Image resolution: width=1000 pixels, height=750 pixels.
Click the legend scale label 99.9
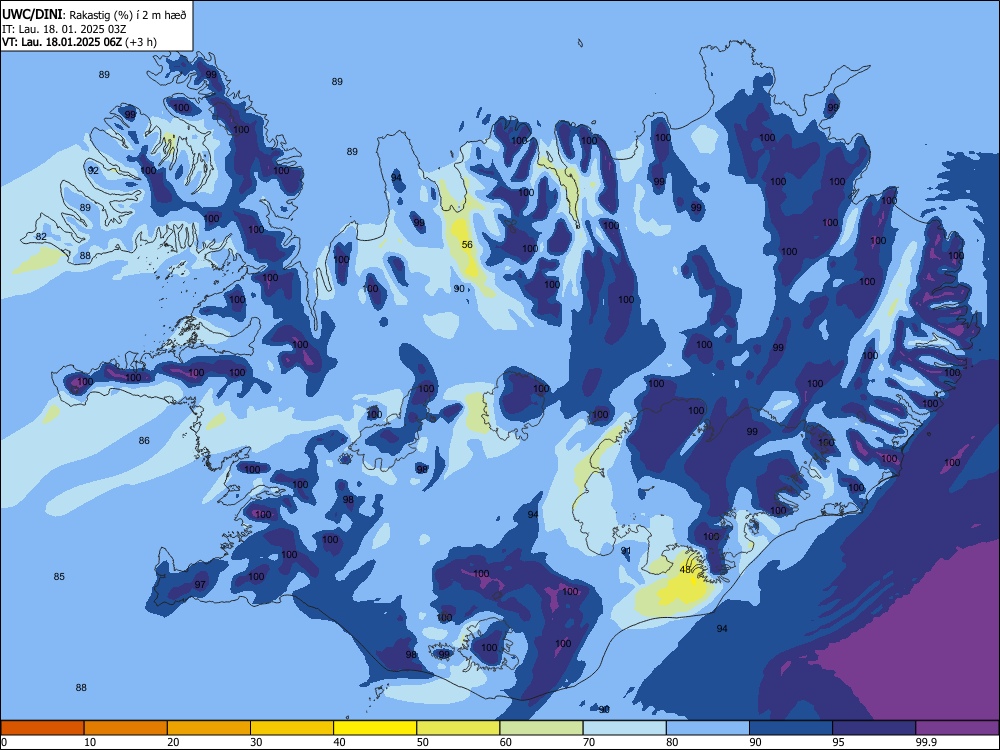[925, 742]
